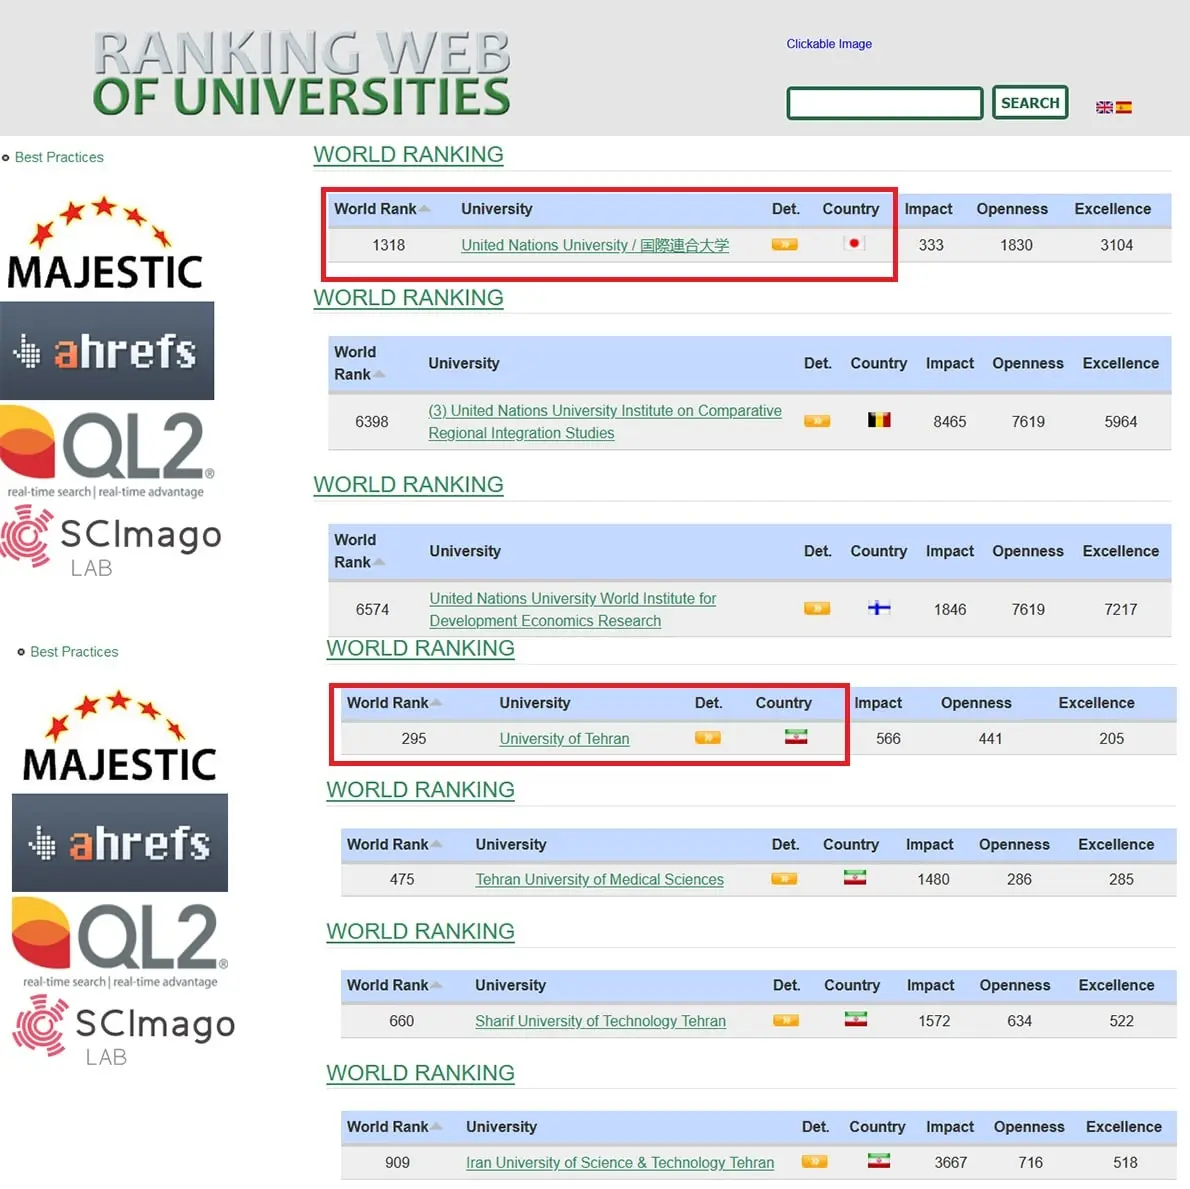Click the Belgium flag in the rank 6398 row
1190x1189 pixels.
tap(878, 420)
